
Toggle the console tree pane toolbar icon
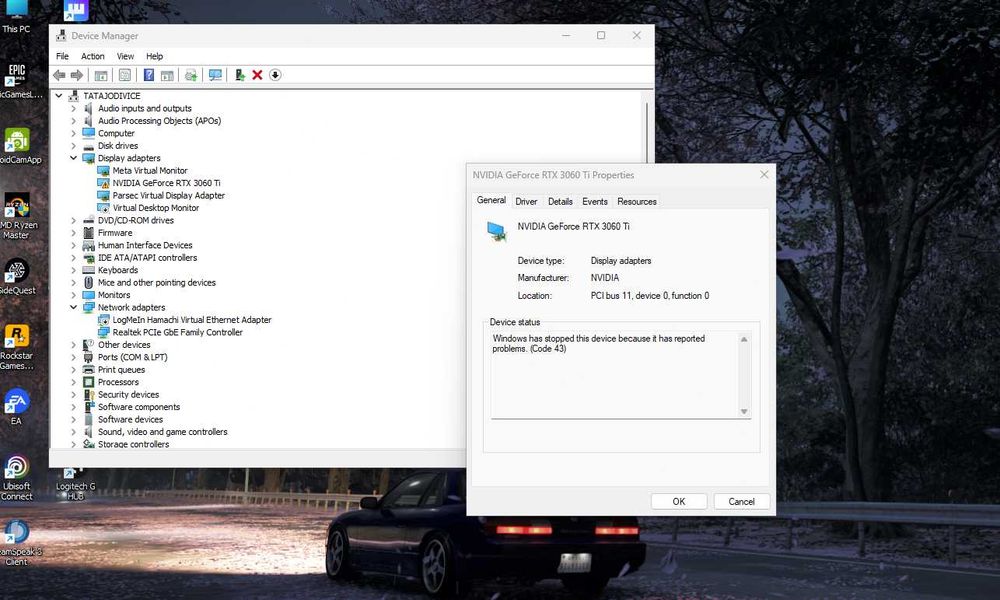pyautogui.click(x=101, y=75)
